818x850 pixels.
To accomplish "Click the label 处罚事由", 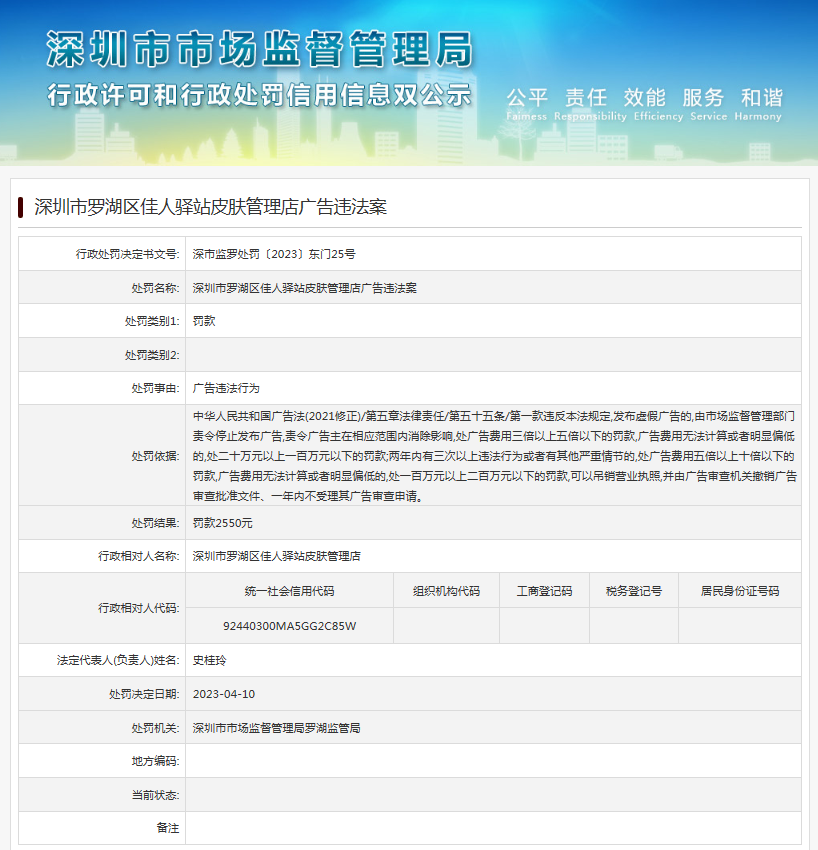I will 155,388.
